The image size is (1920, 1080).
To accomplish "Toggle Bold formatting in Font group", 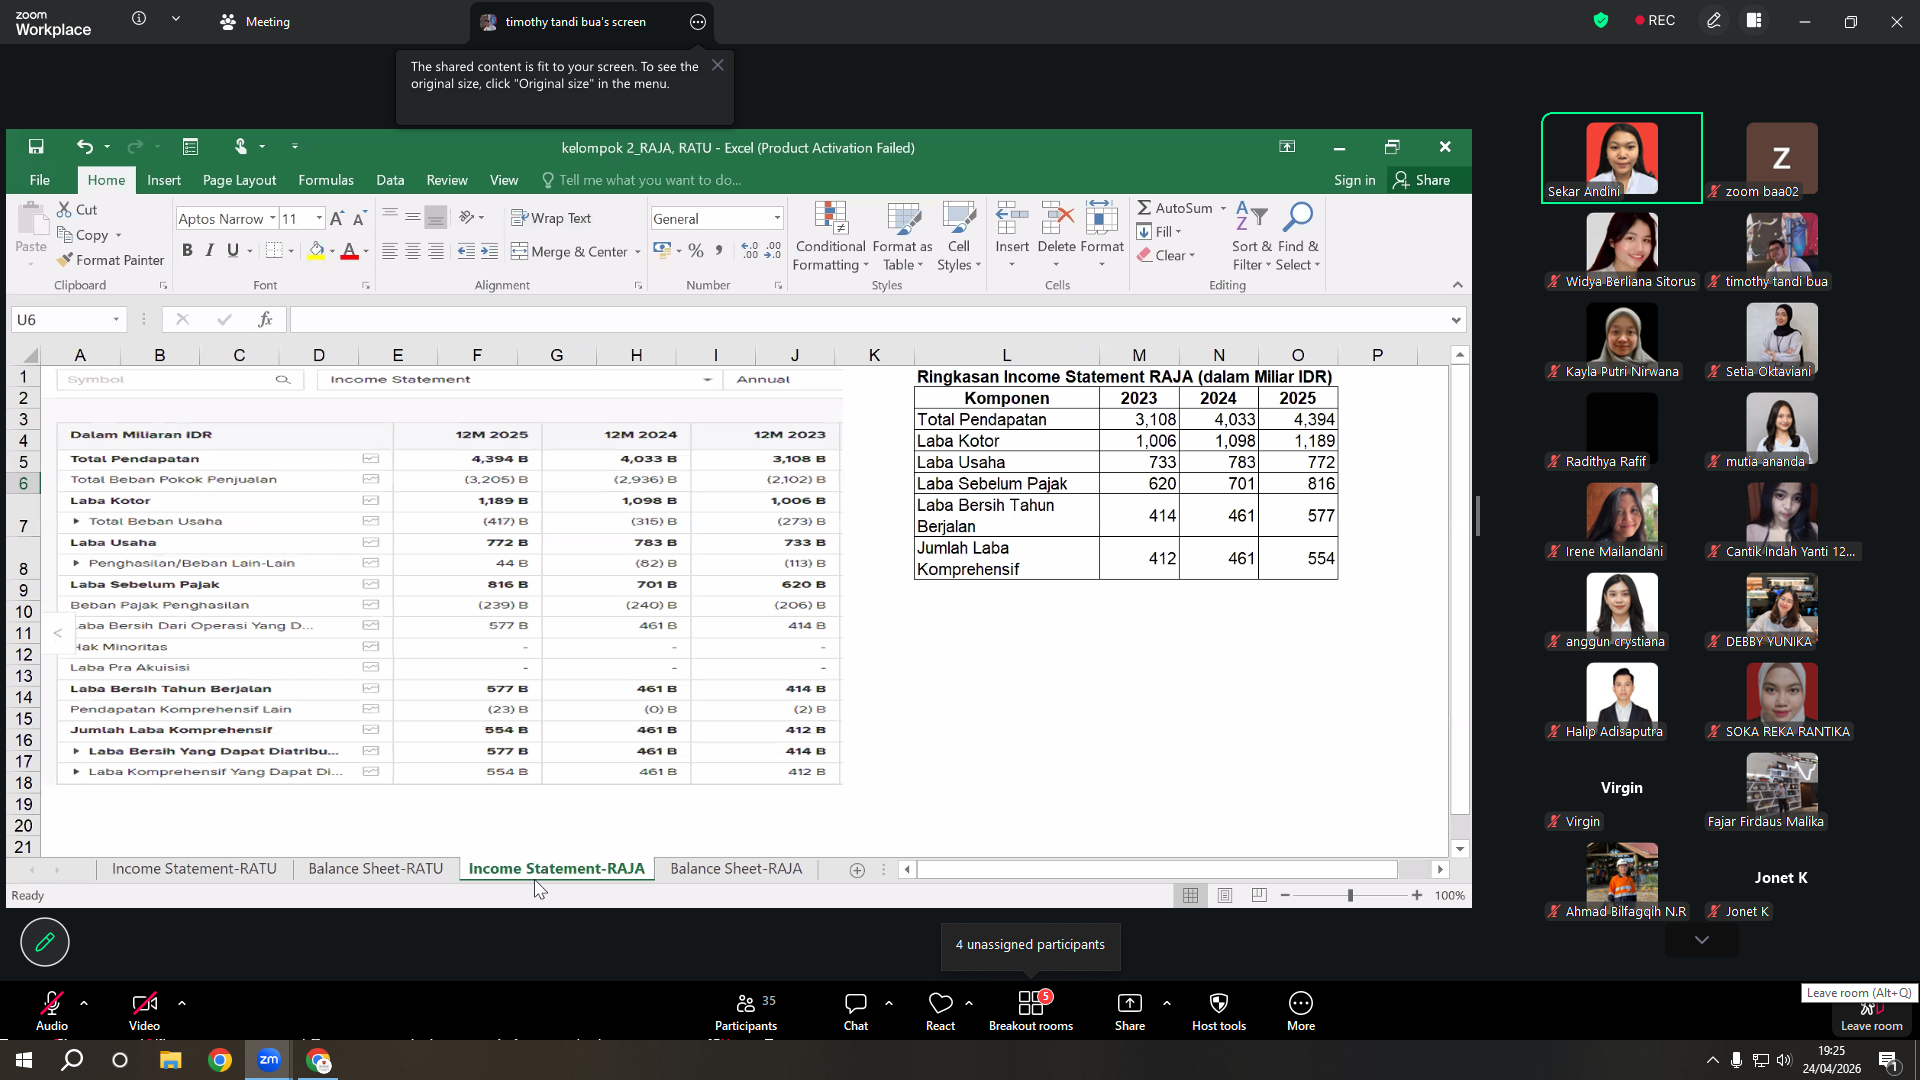I will coord(187,251).
